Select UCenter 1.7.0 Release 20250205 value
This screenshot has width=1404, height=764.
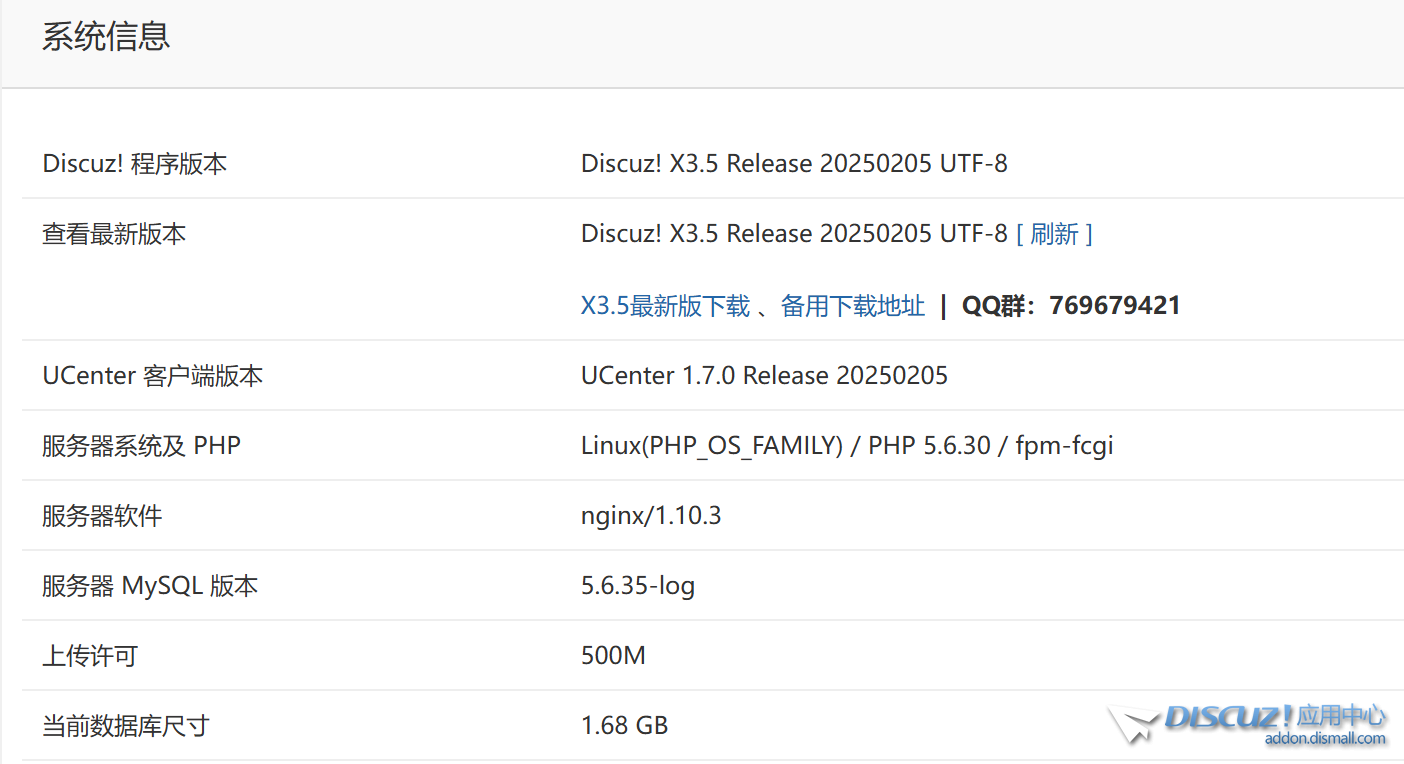point(764,376)
